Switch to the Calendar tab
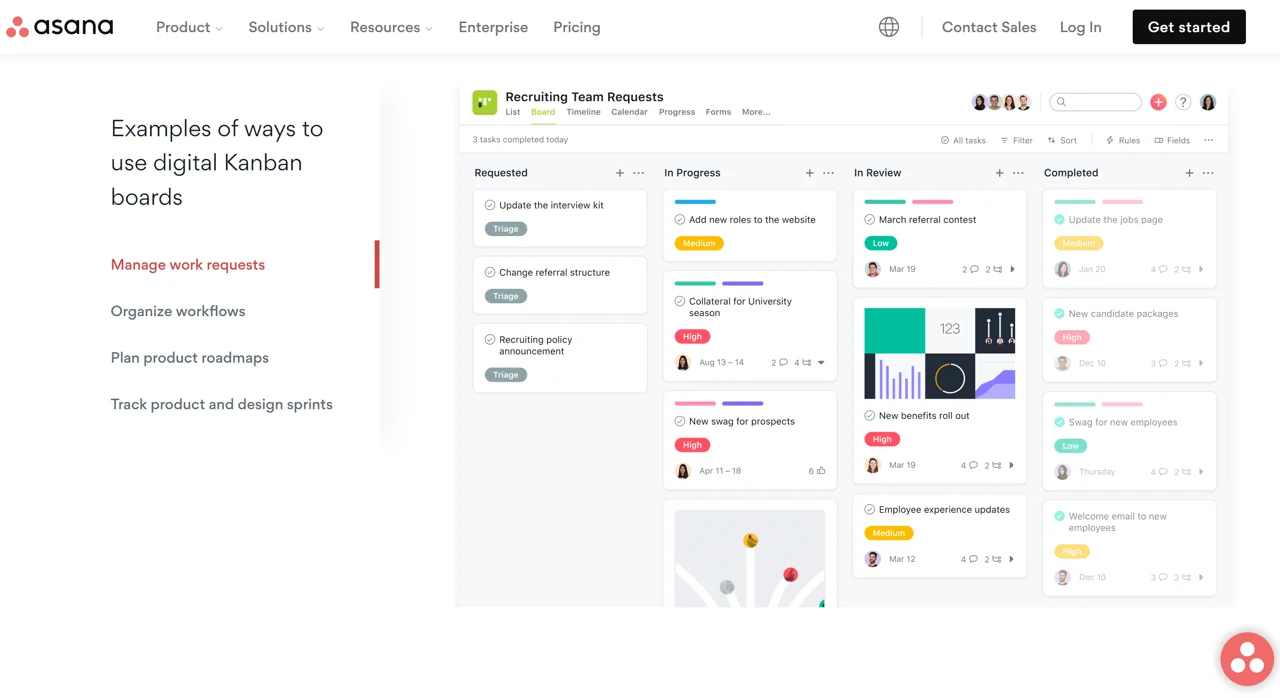 (629, 112)
